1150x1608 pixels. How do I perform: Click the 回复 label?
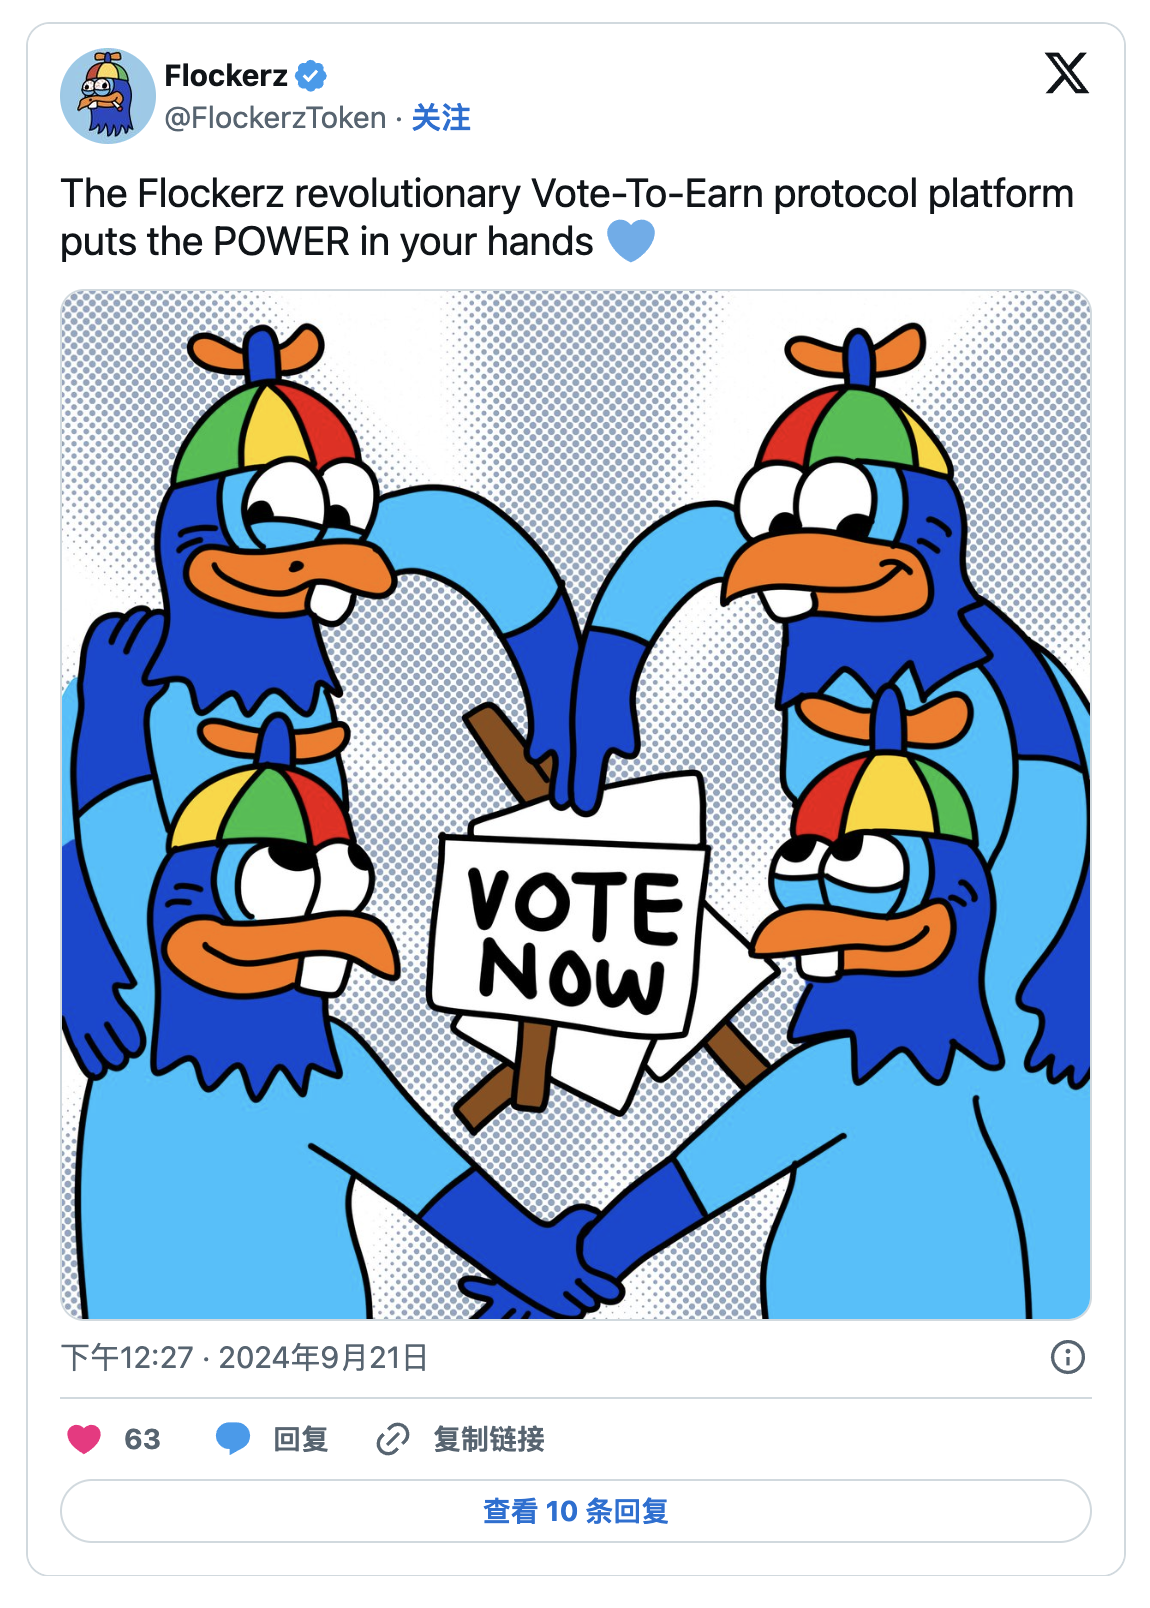(x=301, y=1439)
